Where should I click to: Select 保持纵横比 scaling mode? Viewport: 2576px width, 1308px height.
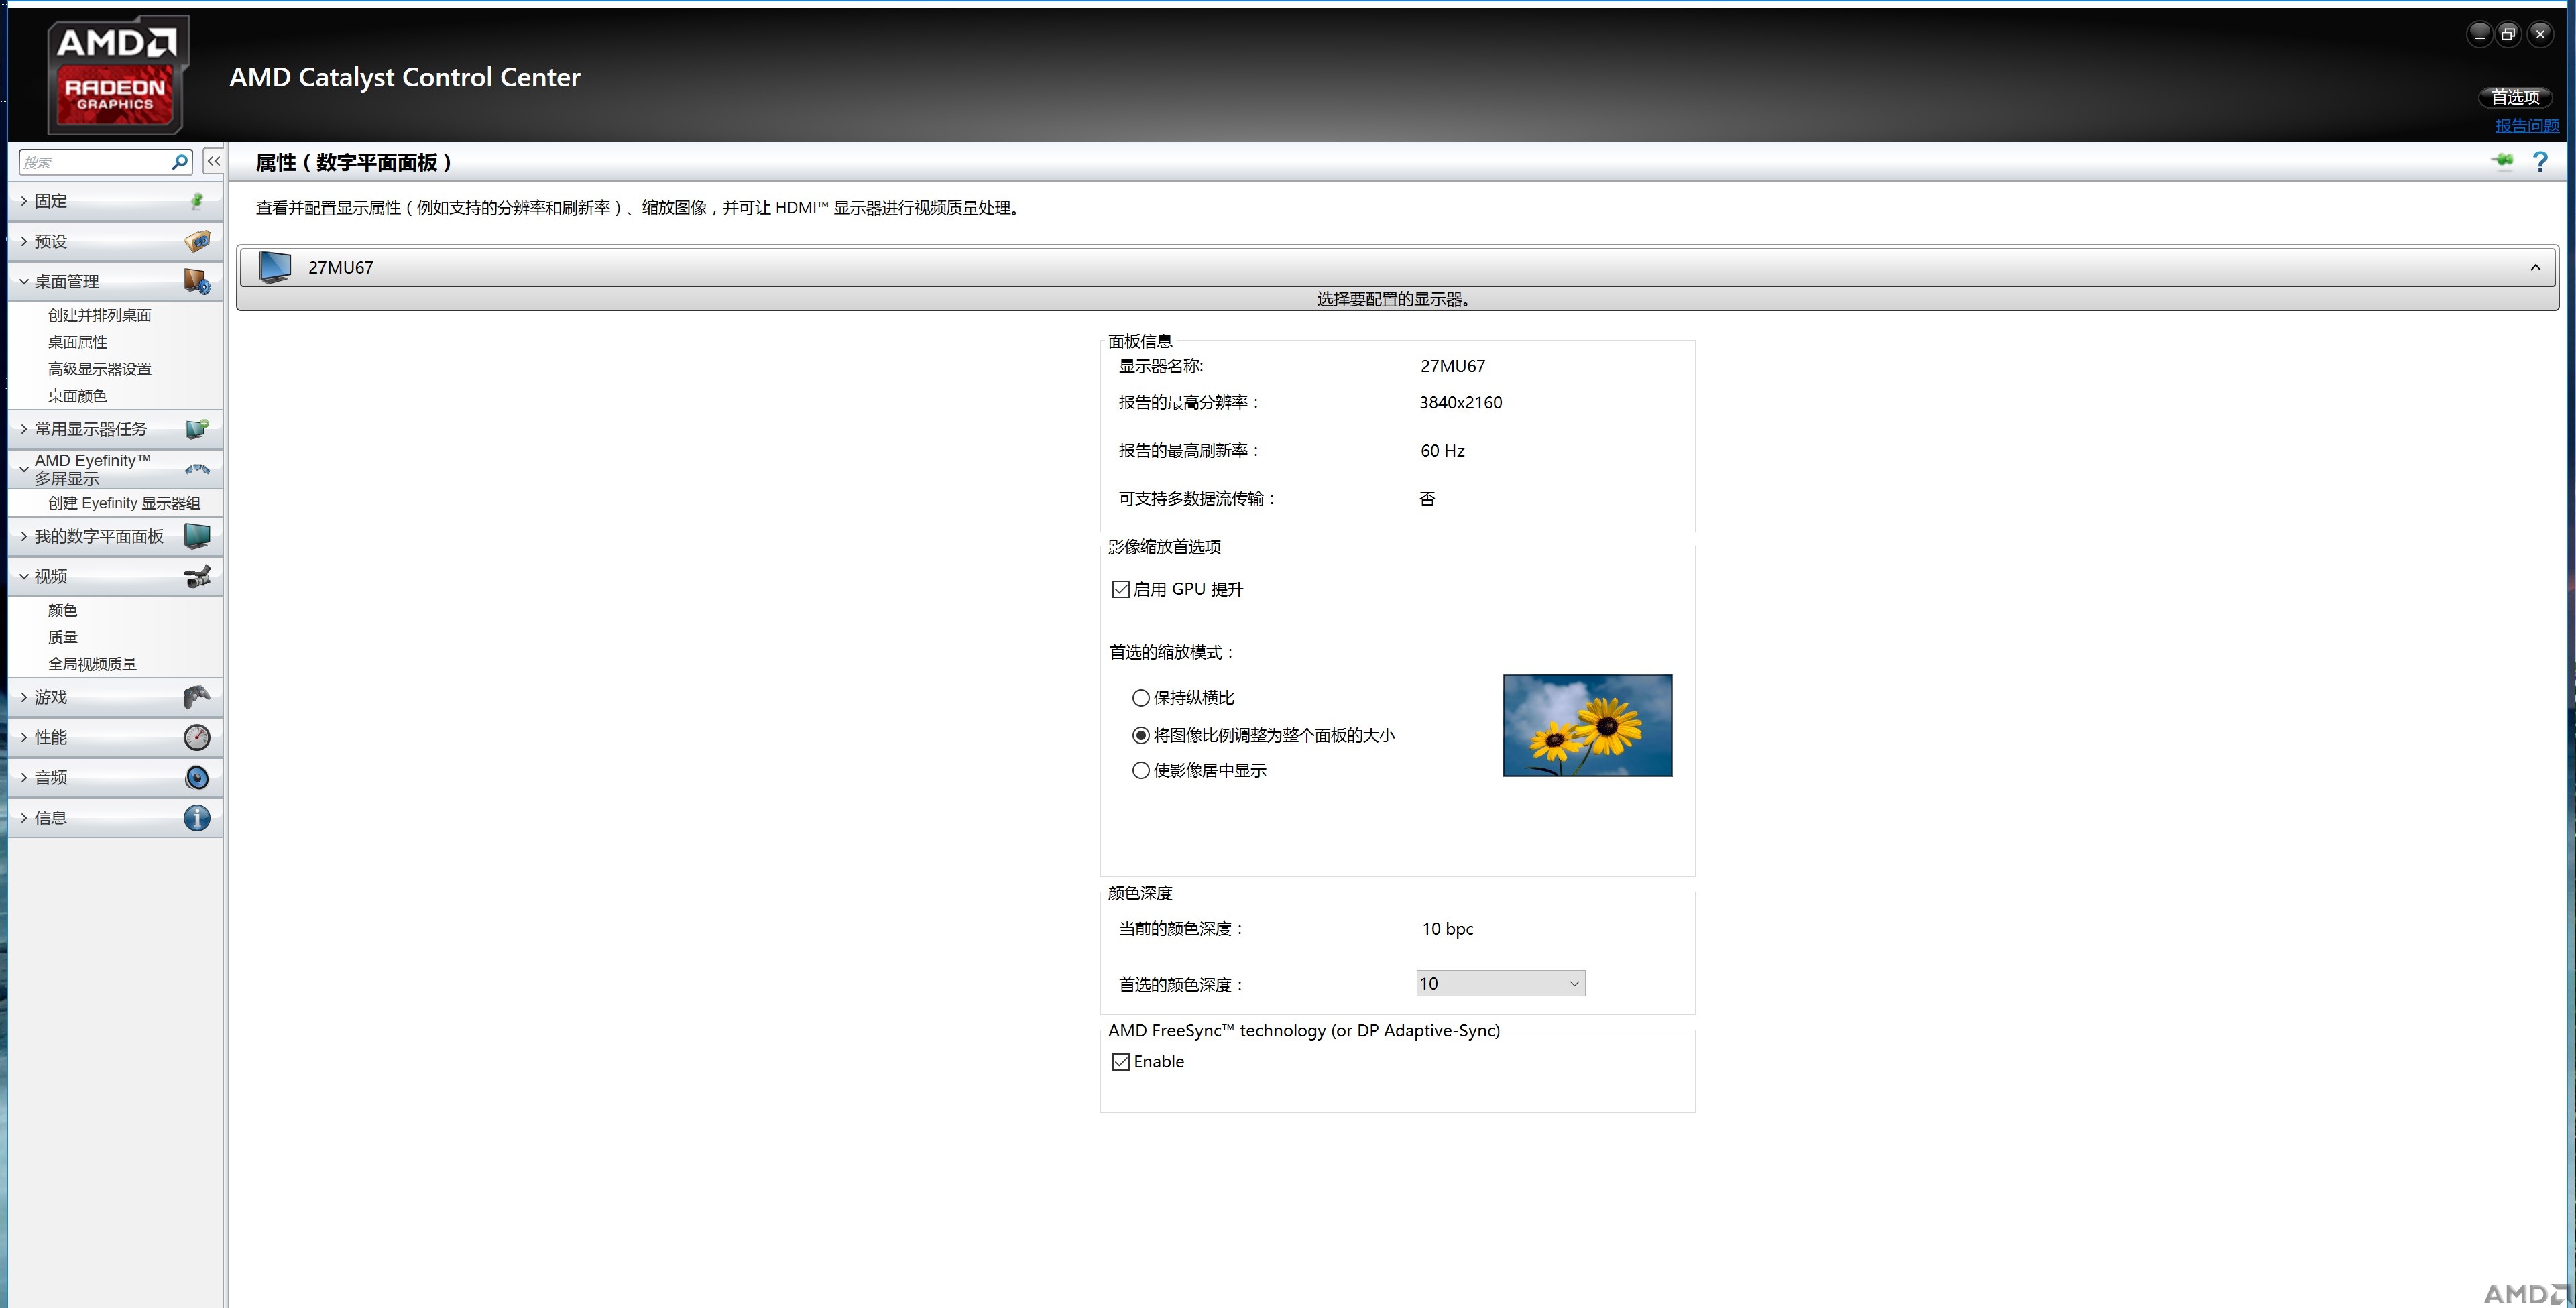pyautogui.click(x=1140, y=698)
